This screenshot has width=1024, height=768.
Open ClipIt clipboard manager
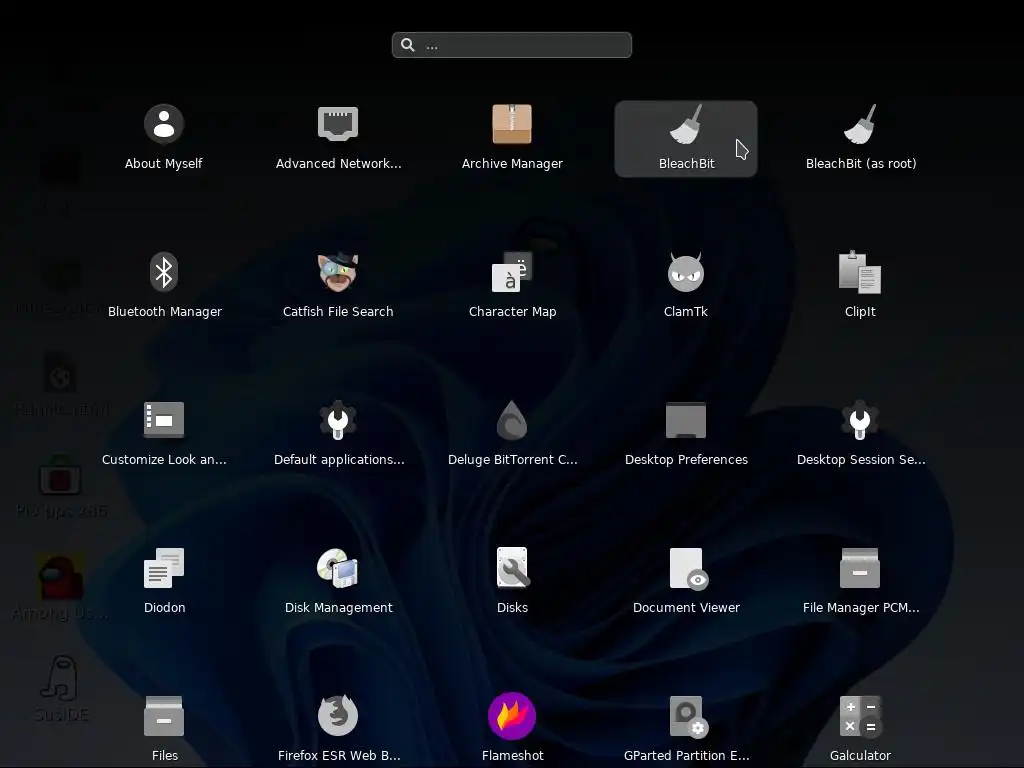[x=860, y=286]
